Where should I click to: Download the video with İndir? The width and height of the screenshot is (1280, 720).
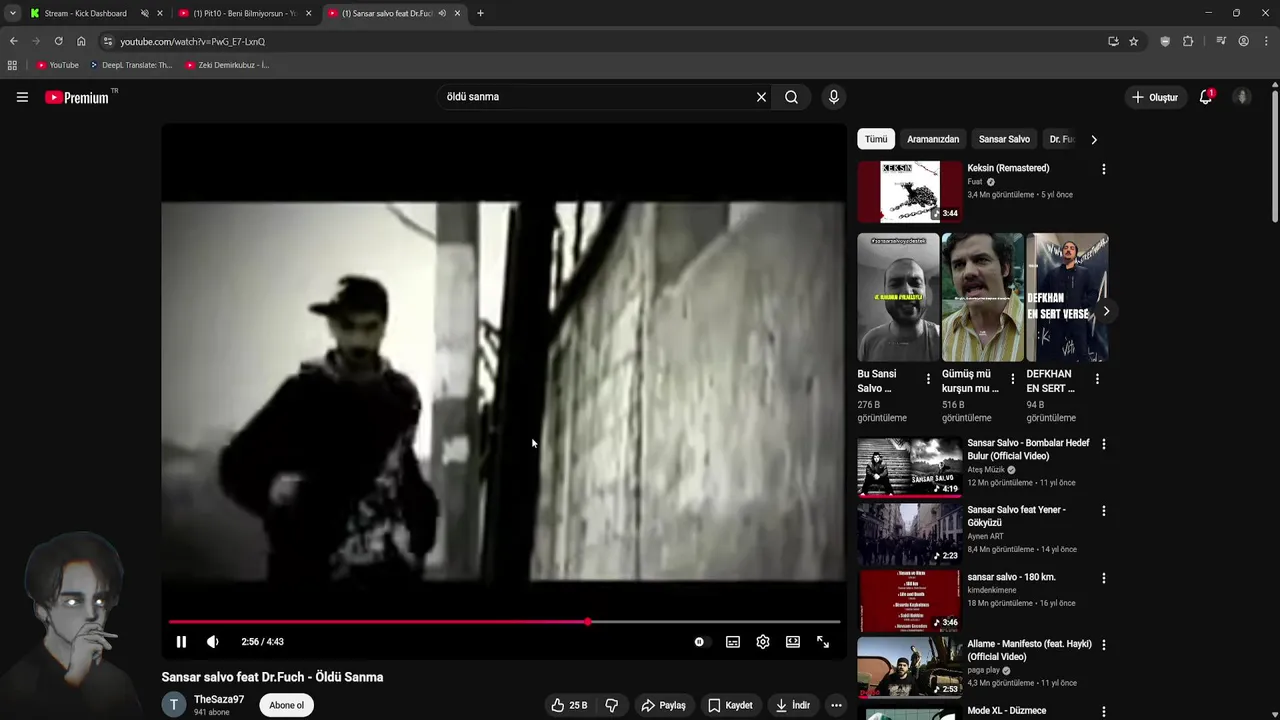[792, 705]
